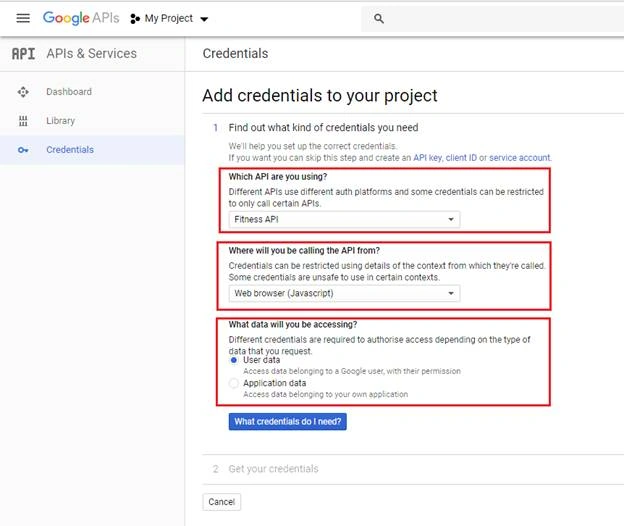624x526 pixels.
Task: Click the 'Which API are you using?' label
Action: click(x=278, y=177)
